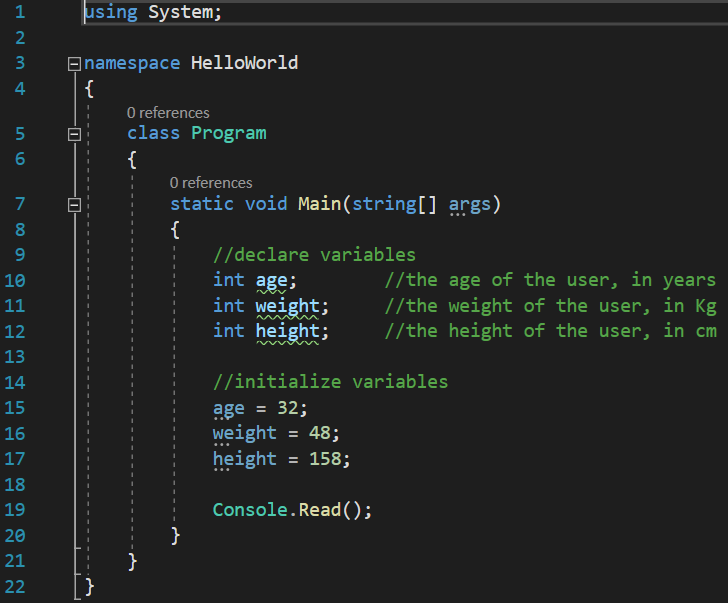Click the value '48' on line 16

pos(320,433)
